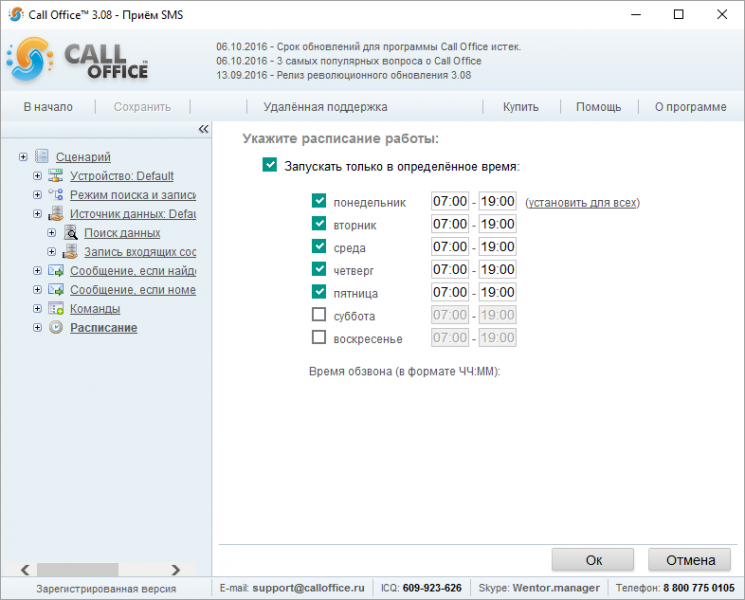This screenshot has width=745, height=600.
Task: Uncheck the пятница checkbox
Action: [319, 292]
